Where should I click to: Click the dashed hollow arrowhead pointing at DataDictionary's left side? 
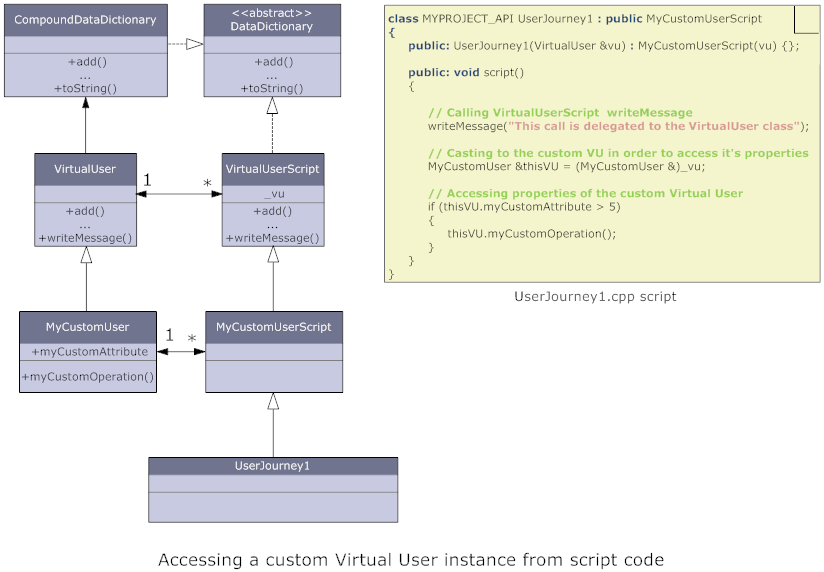point(195,44)
